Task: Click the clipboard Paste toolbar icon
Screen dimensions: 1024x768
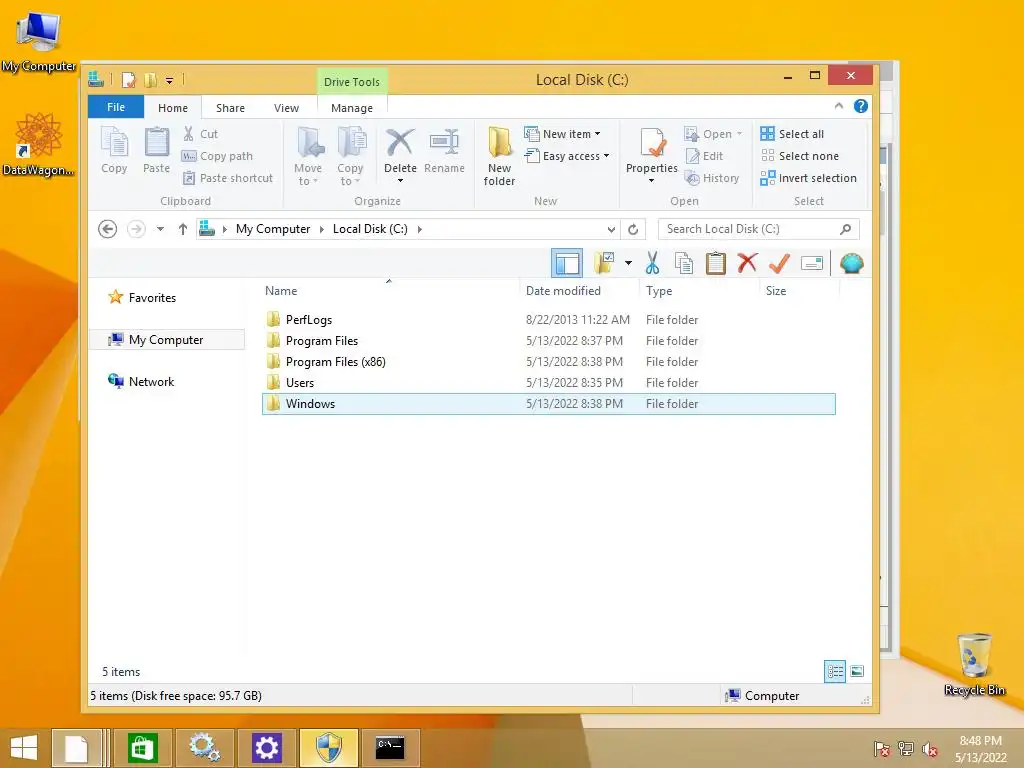Action: (716, 264)
